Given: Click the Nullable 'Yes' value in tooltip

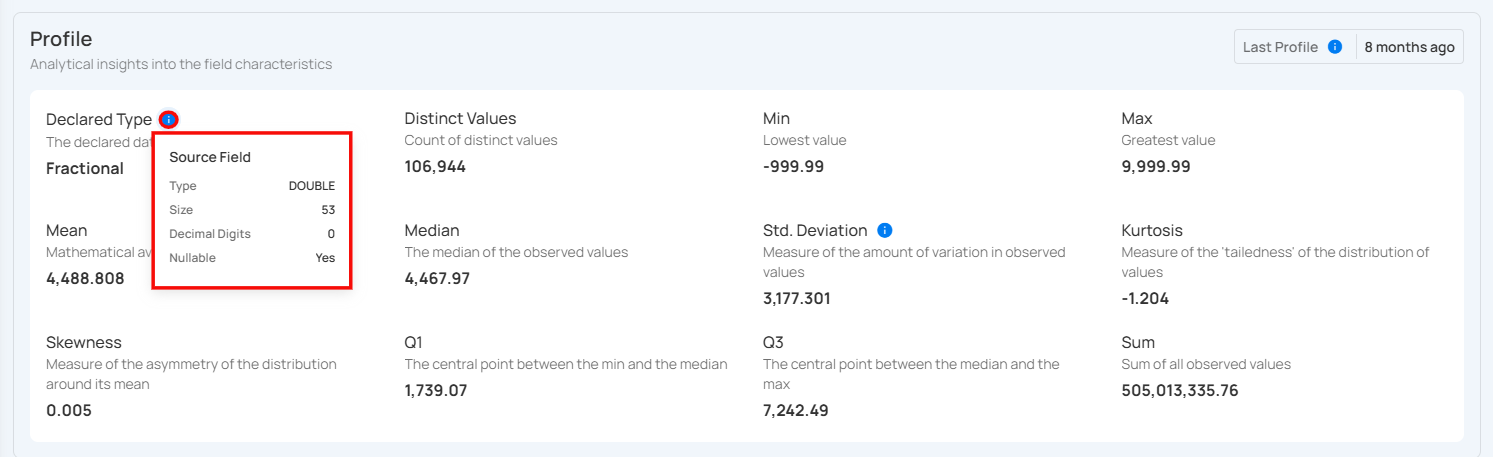Looking at the screenshot, I should click(325, 258).
